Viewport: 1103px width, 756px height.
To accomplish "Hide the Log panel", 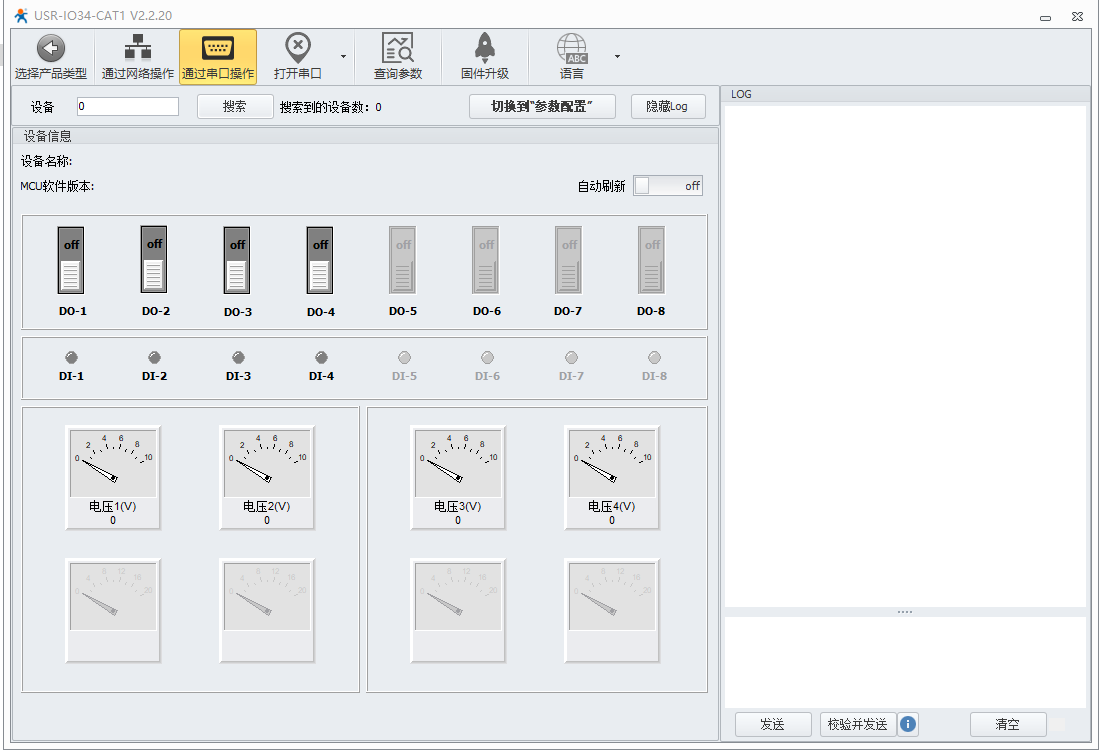I will coord(668,107).
